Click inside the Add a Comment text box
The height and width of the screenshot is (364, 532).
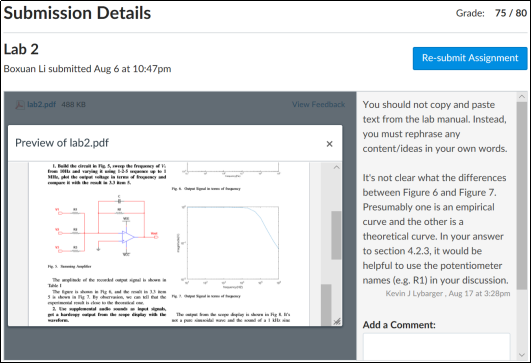coord(436,346)
